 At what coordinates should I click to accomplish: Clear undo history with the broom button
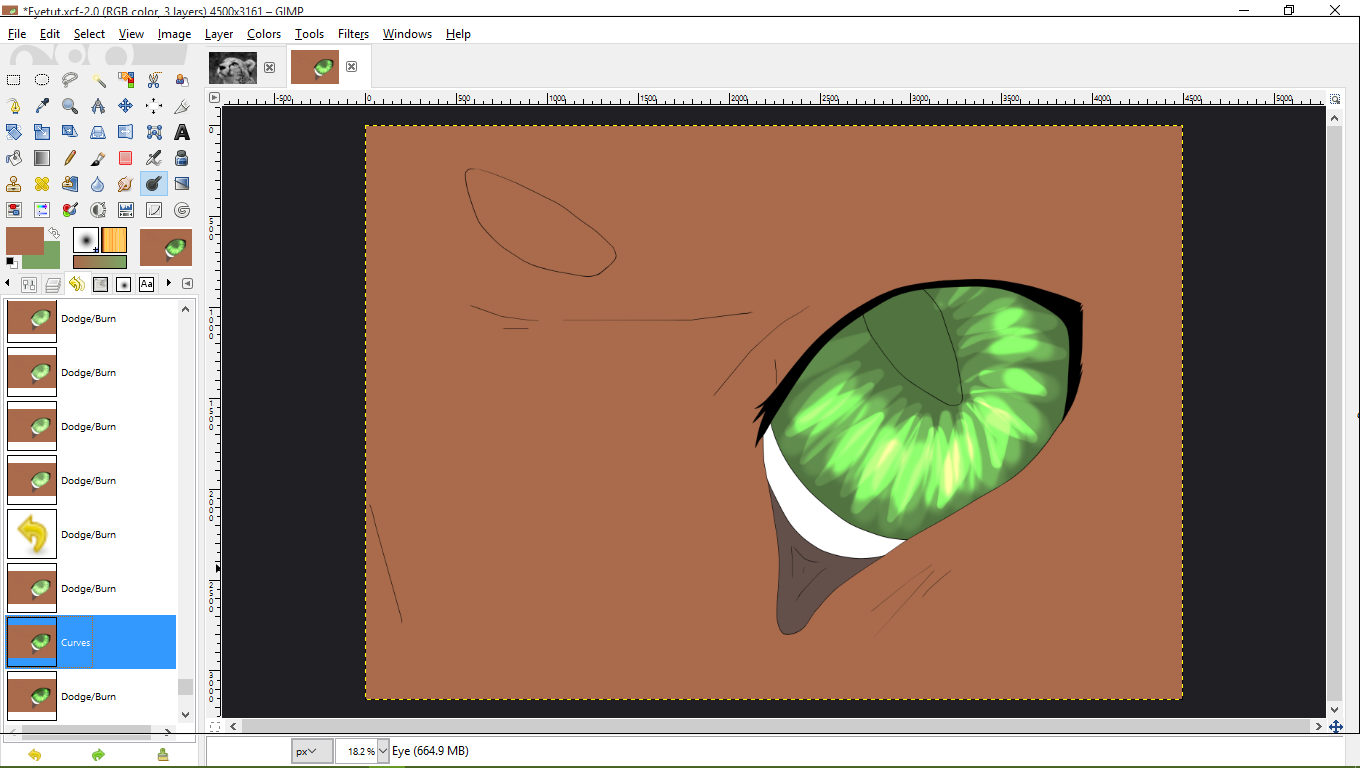162,755
